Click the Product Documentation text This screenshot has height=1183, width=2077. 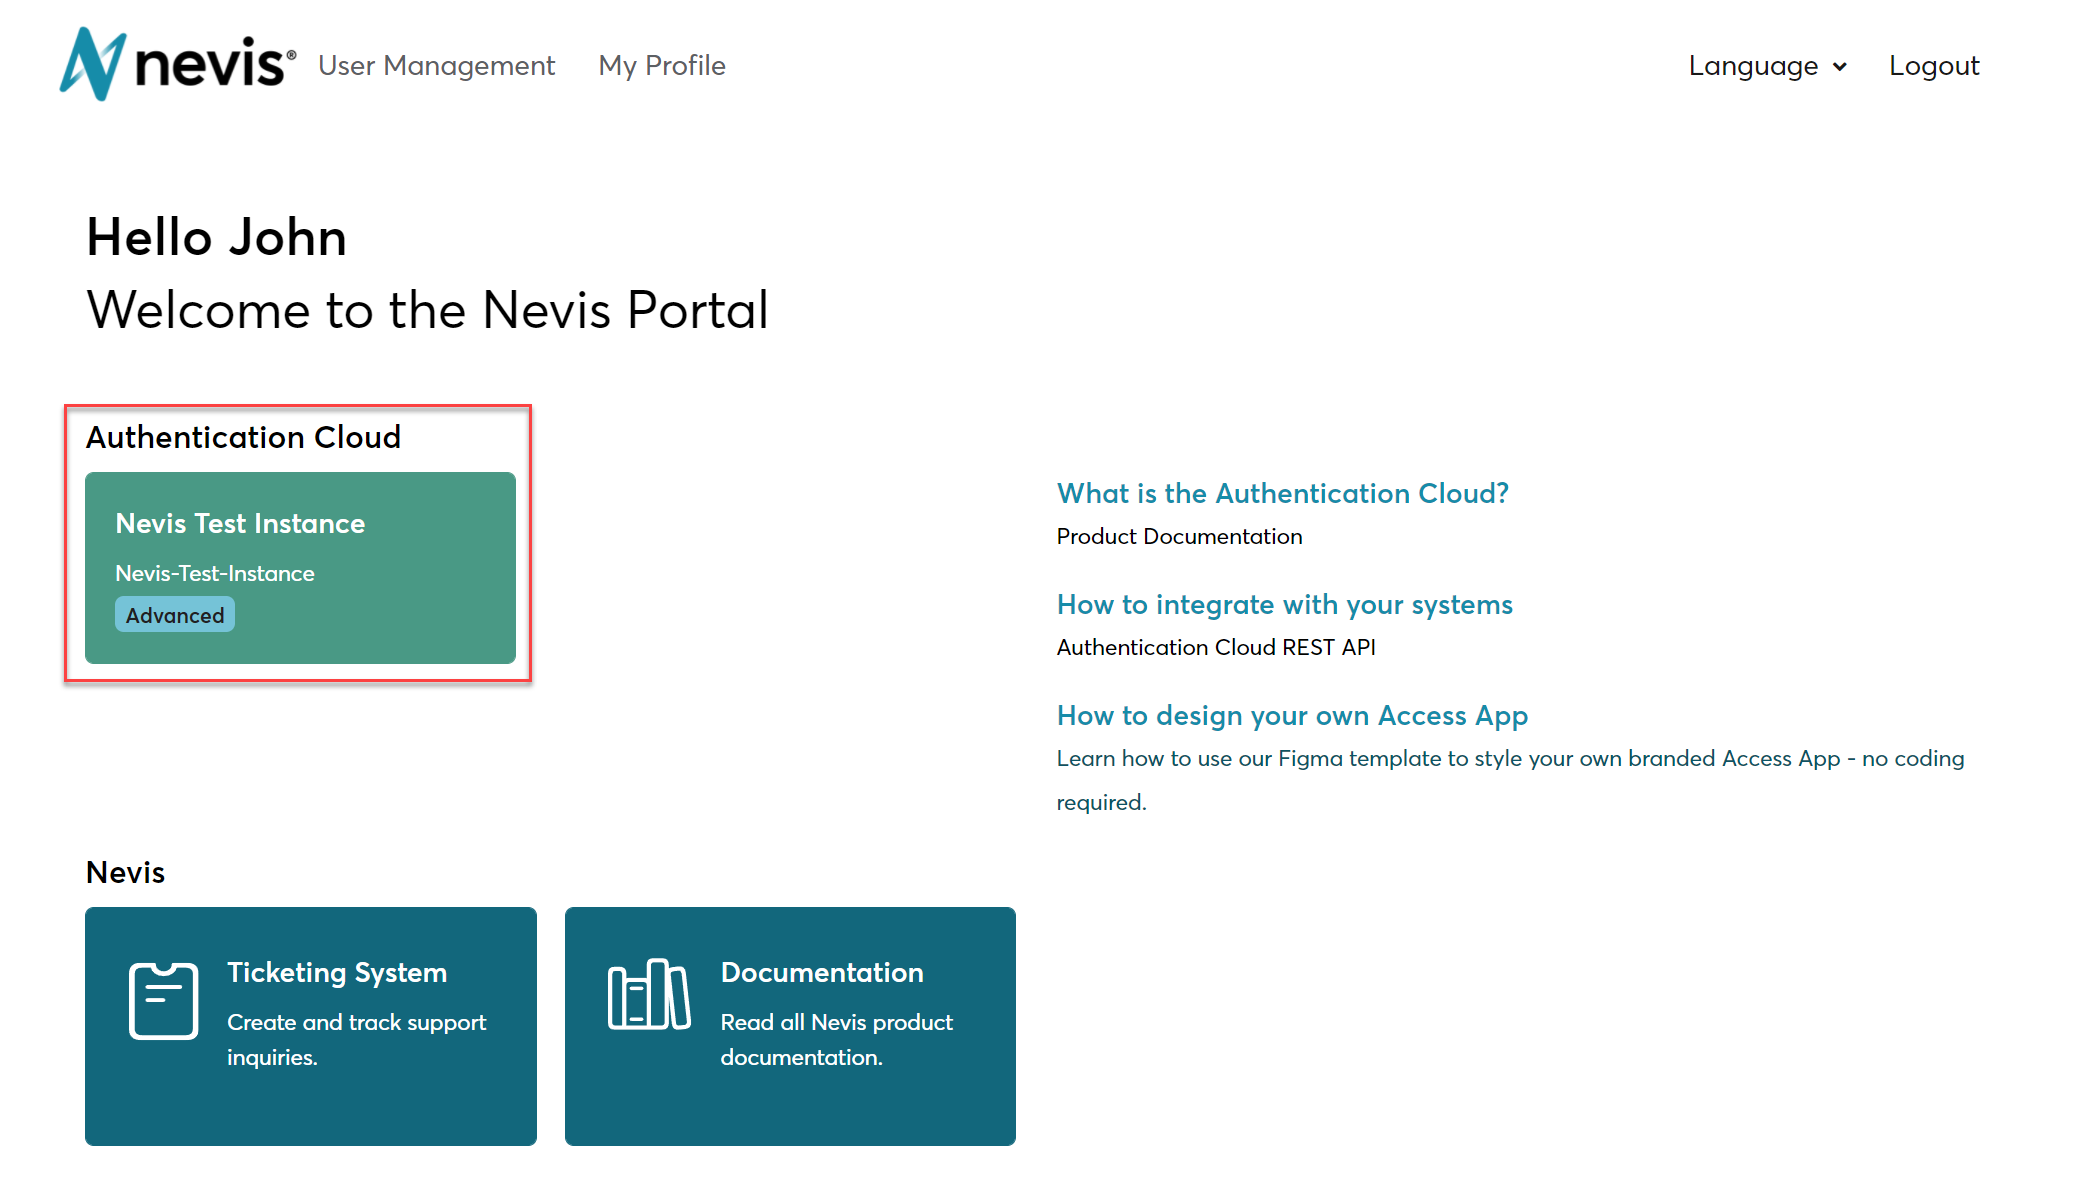pyautogui.click(x=1179, y=536)
